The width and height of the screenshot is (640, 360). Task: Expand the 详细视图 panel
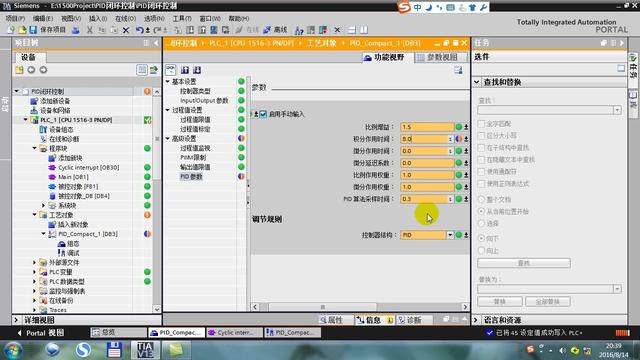16,320
